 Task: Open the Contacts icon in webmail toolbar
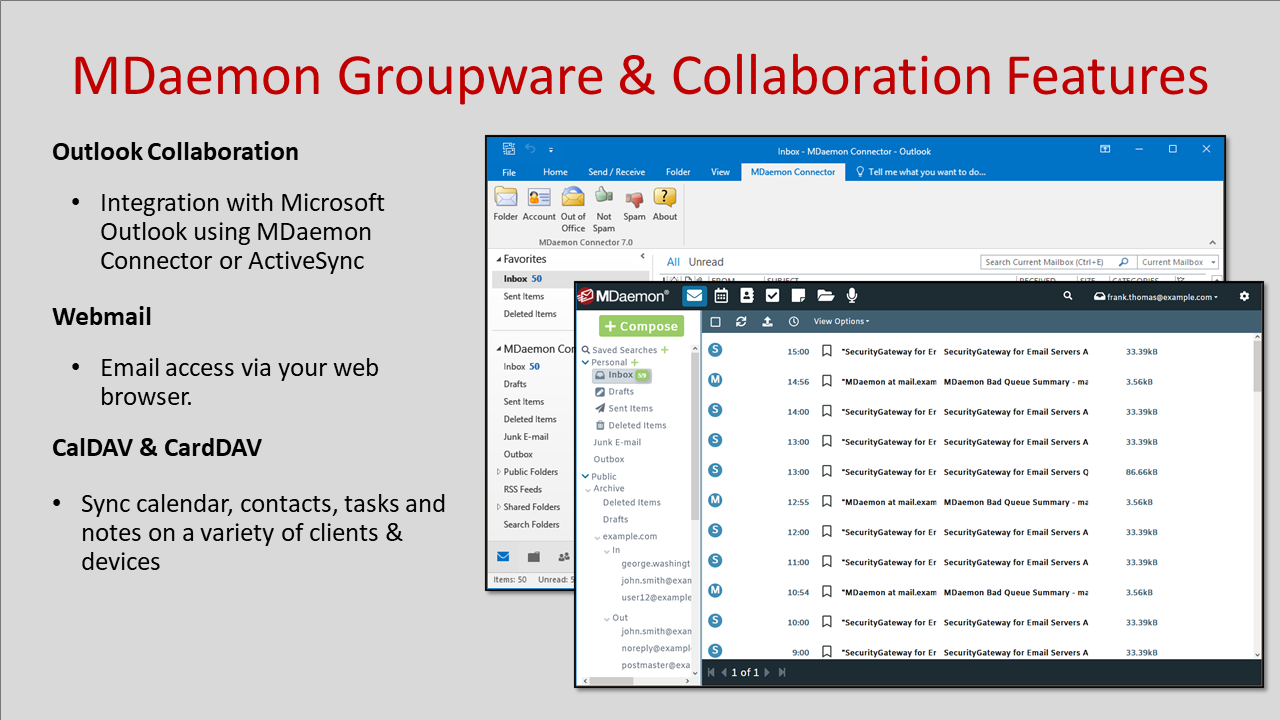pyautogui.click(x=747, y=296)
